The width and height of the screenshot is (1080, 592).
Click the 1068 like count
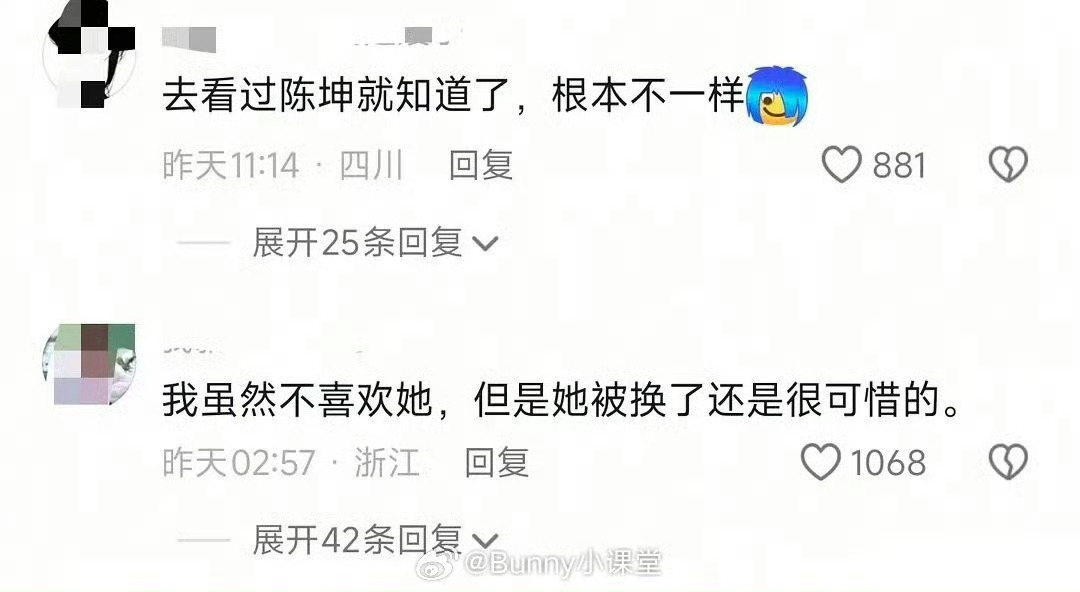pyautogui.click(x=888, y=462)
